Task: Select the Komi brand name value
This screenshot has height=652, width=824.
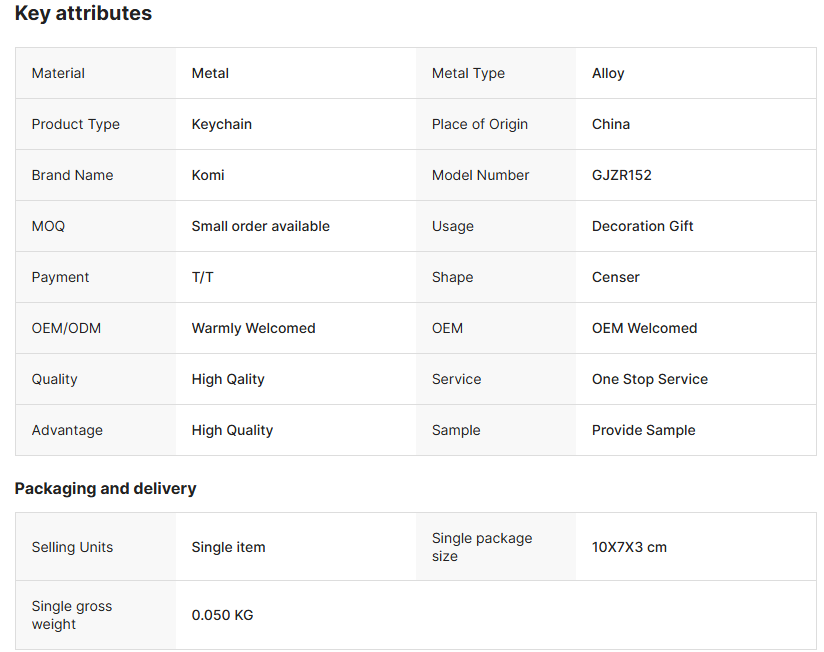Action: pos(208,175)
